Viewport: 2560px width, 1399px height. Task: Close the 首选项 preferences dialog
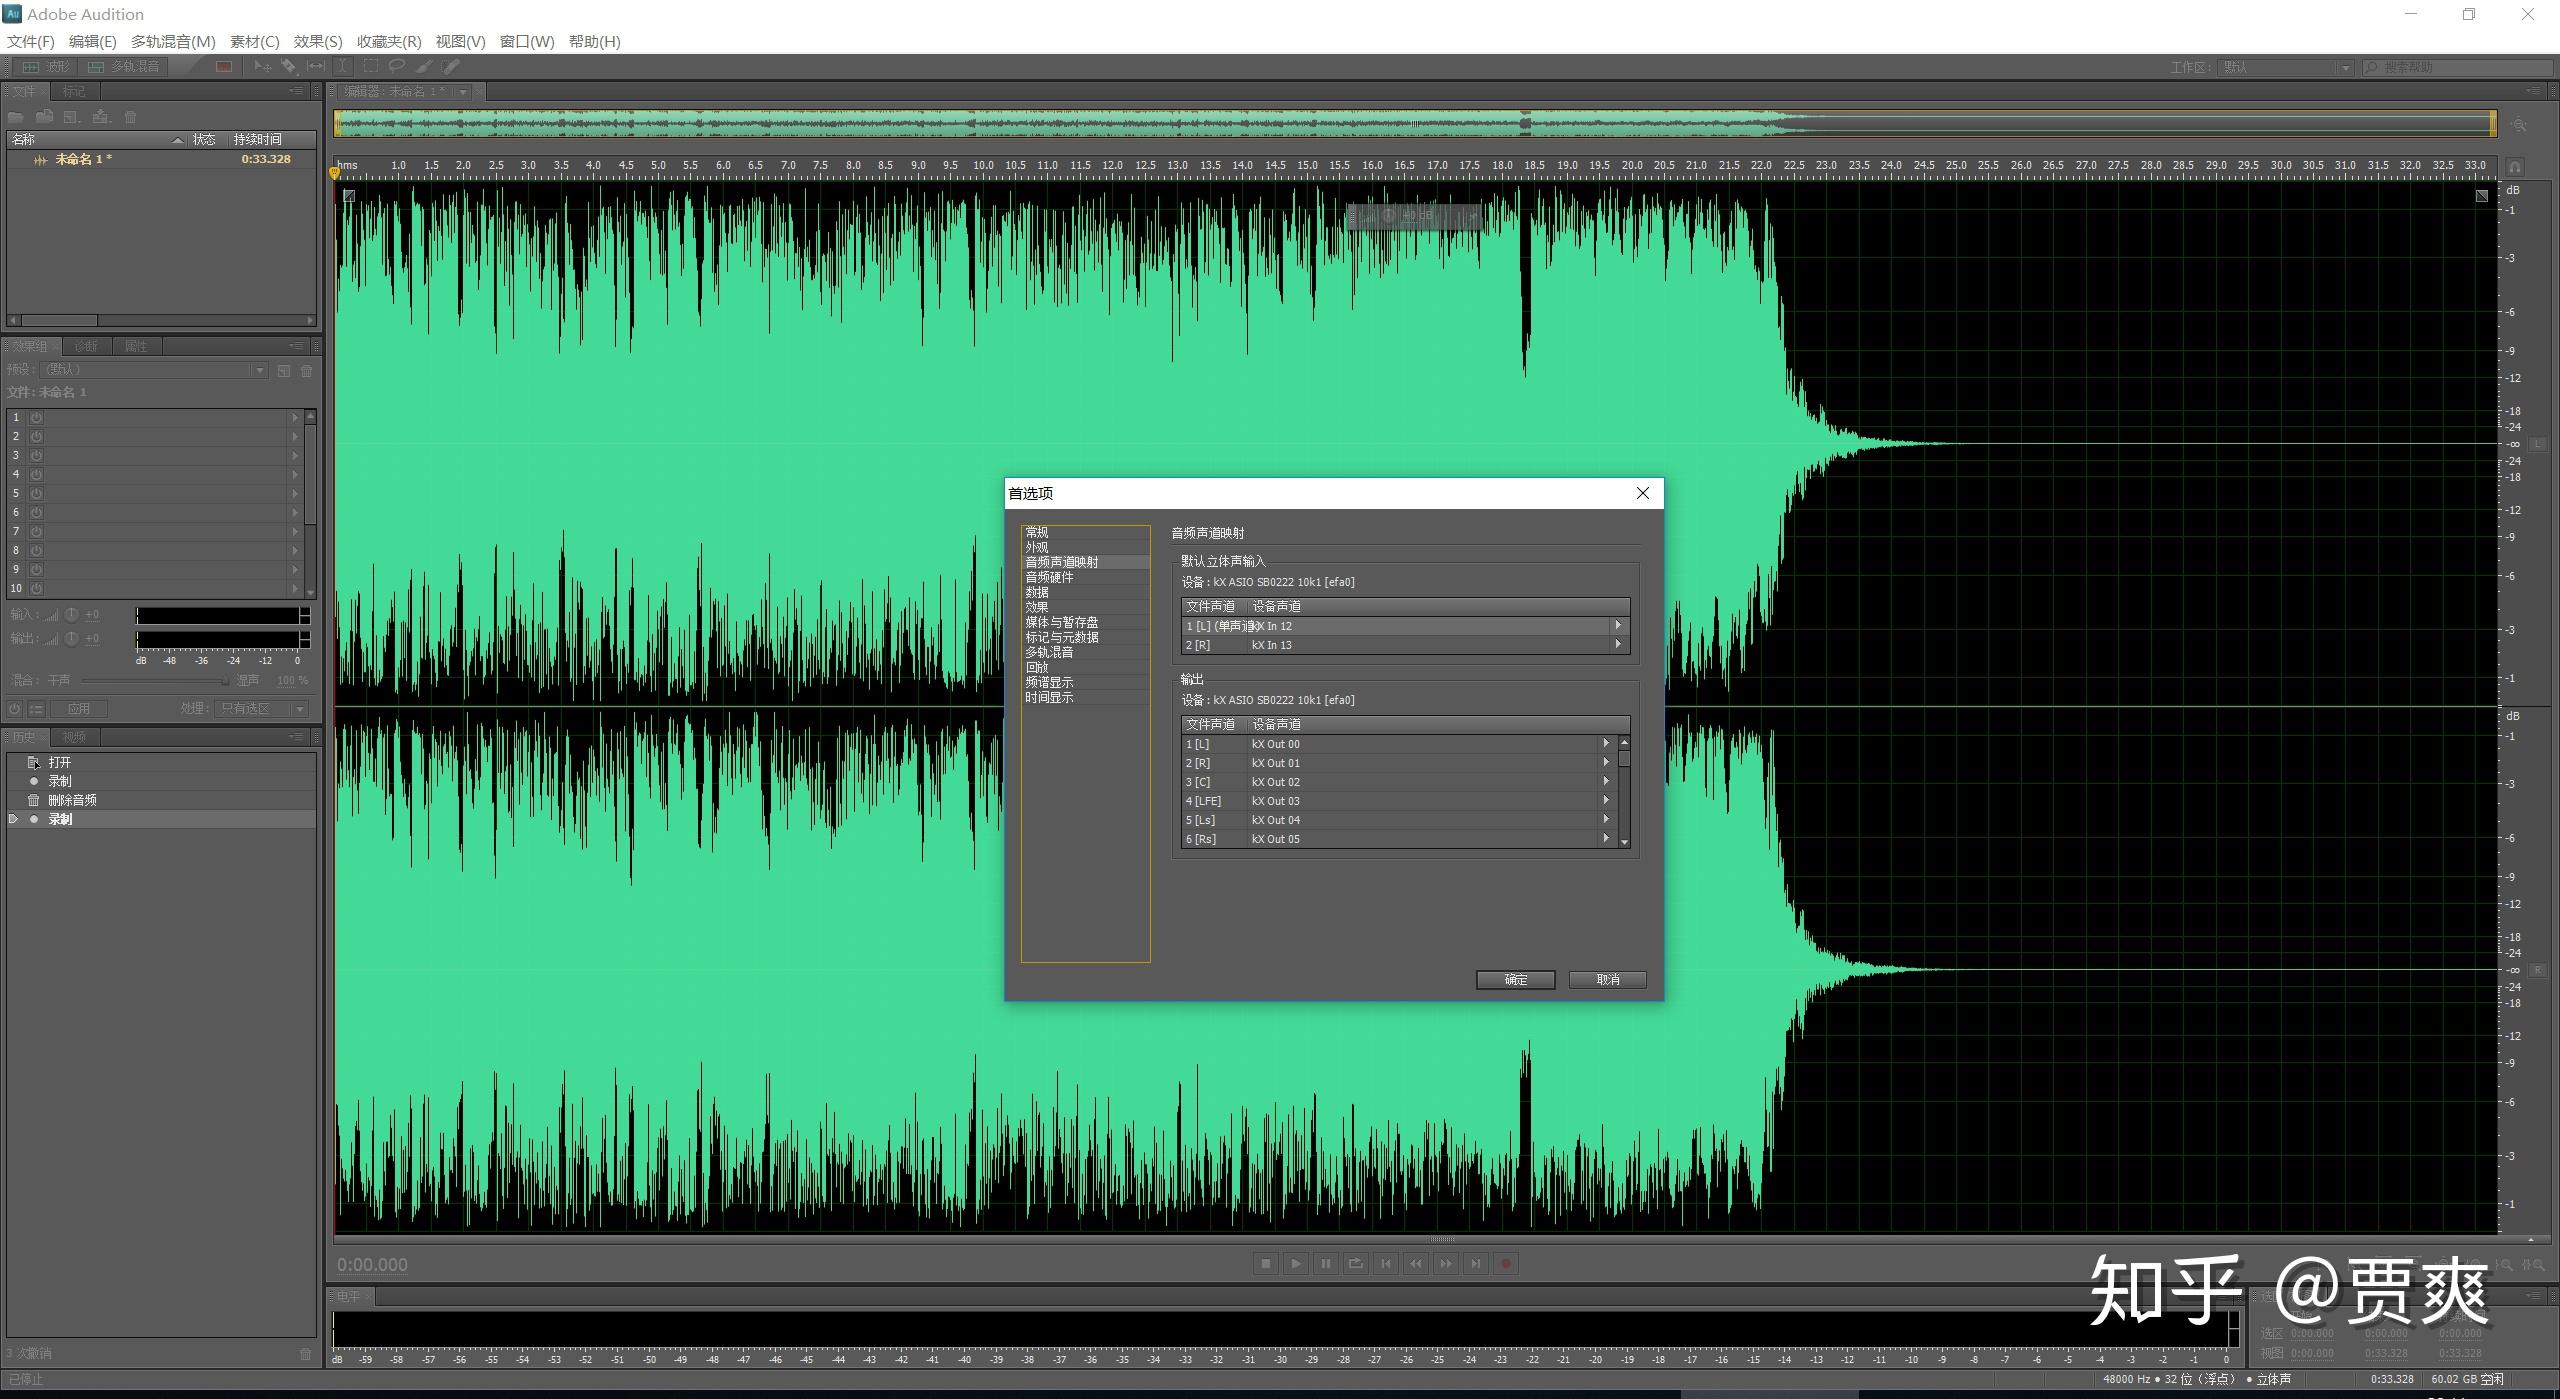[x=1642, y=493]
